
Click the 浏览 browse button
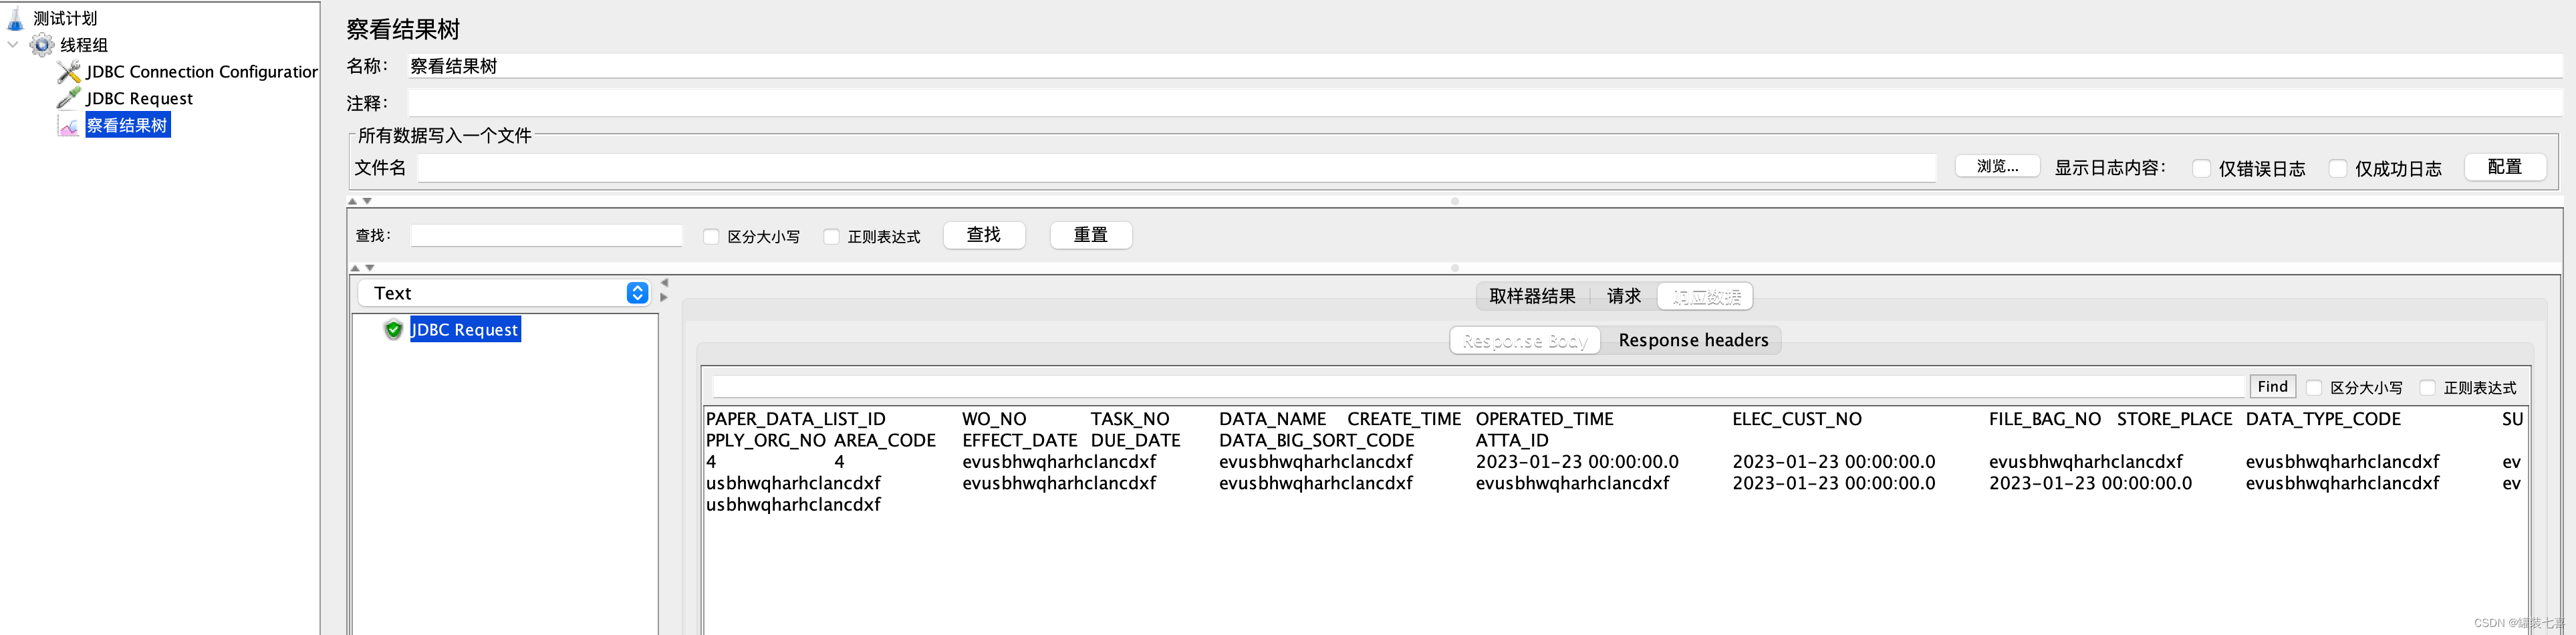pyautogui.click(x=1997, y=167)
